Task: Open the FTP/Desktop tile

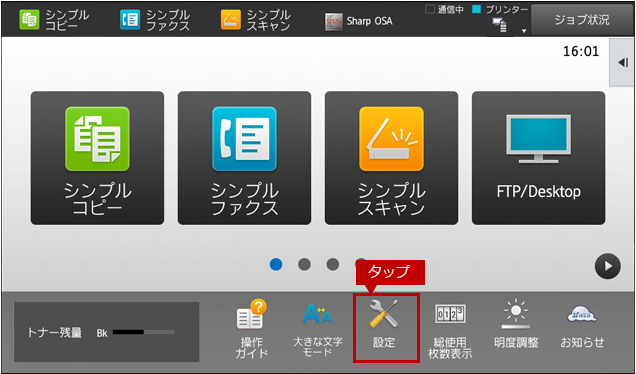Action: (538, 158)
